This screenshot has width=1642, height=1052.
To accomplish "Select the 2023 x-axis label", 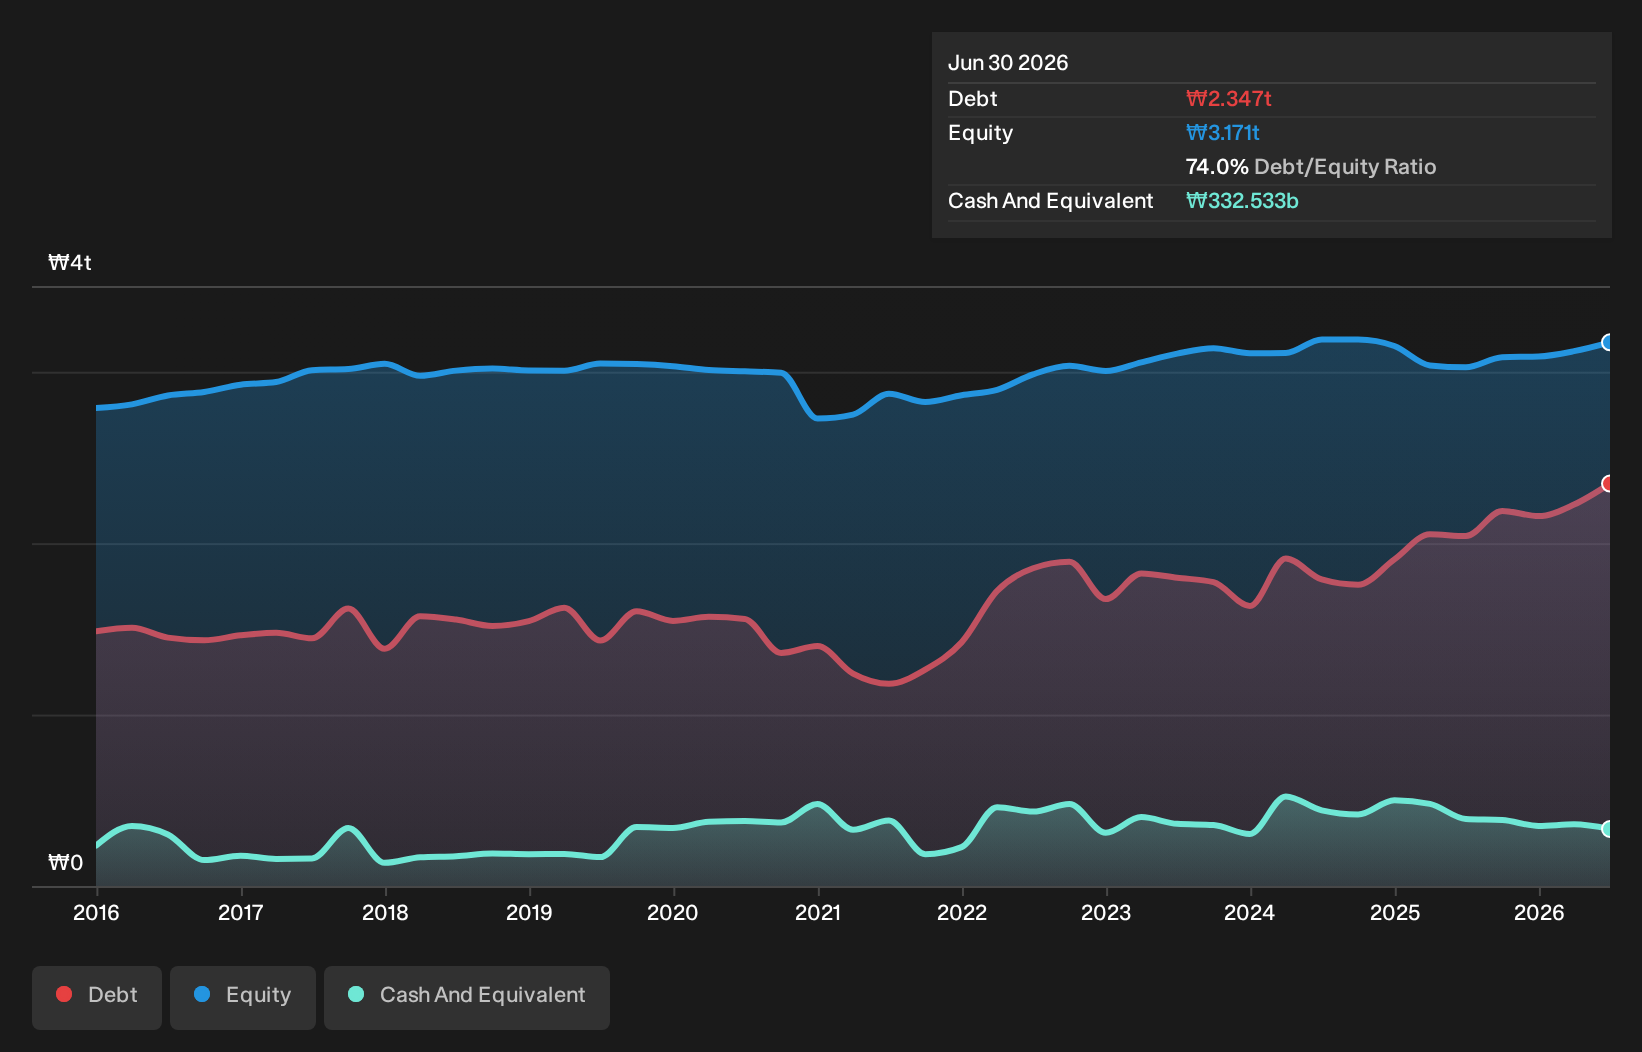I will point(1106,913).
